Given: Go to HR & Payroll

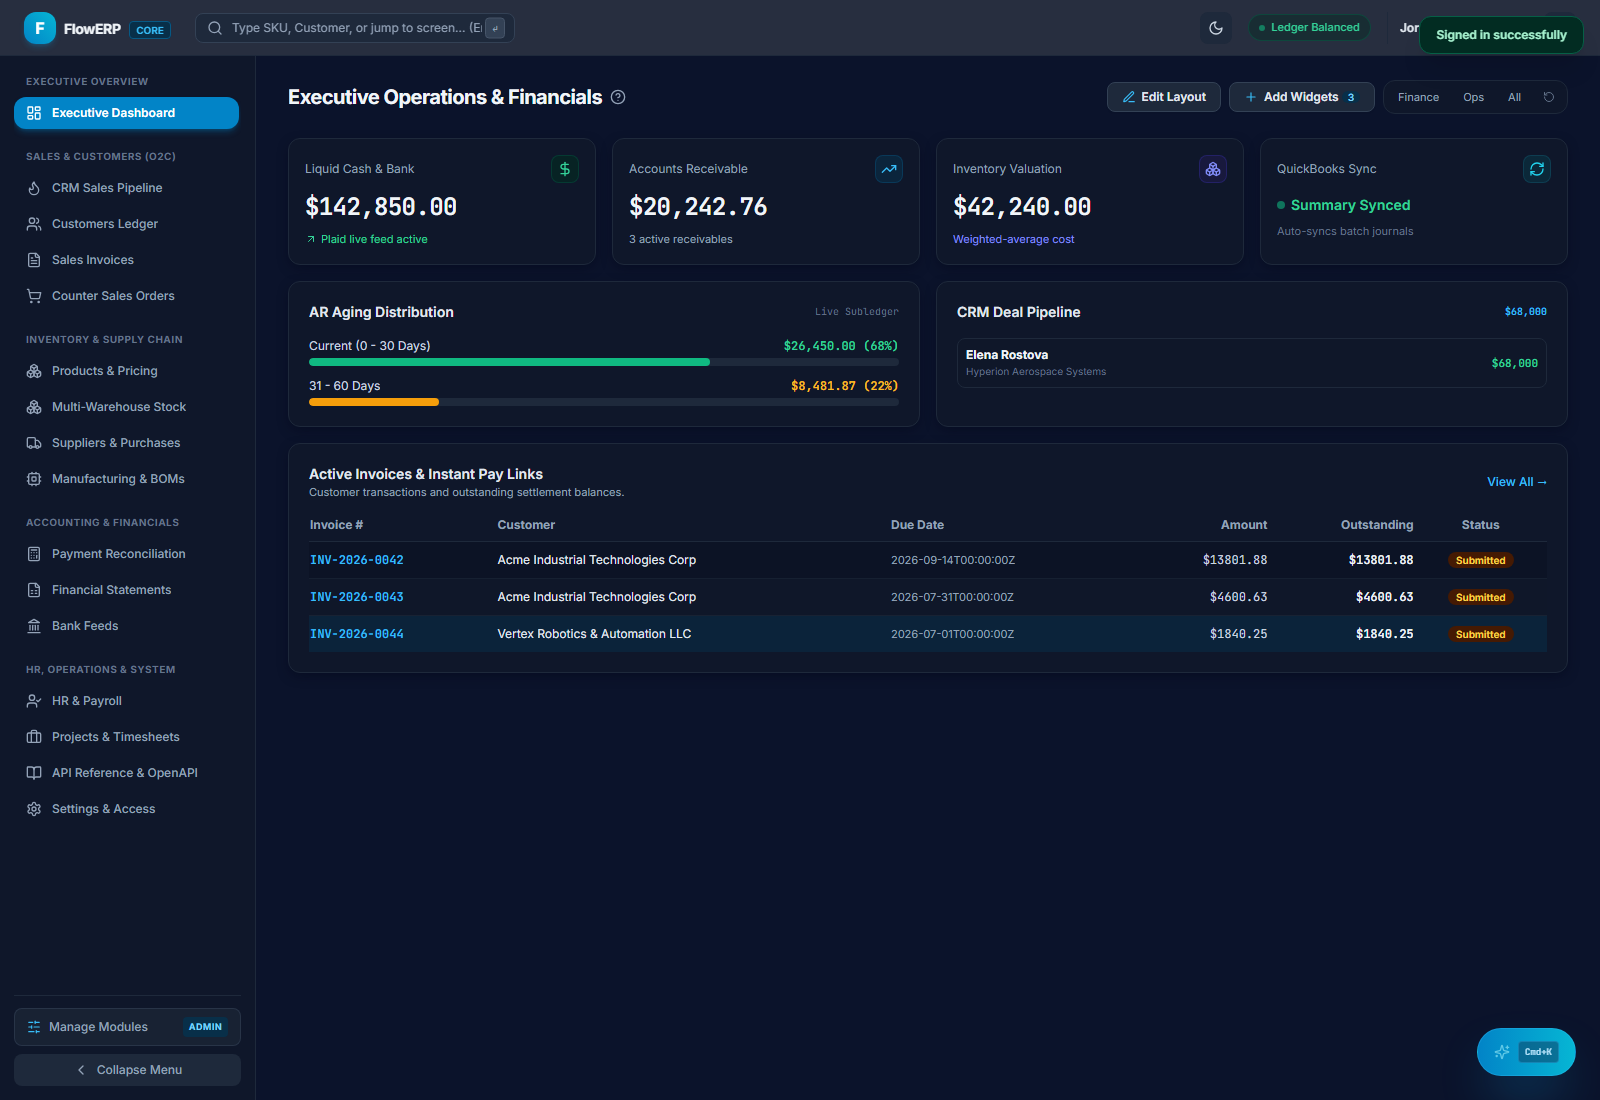Looking at the screenshot, I should point(126,701).
